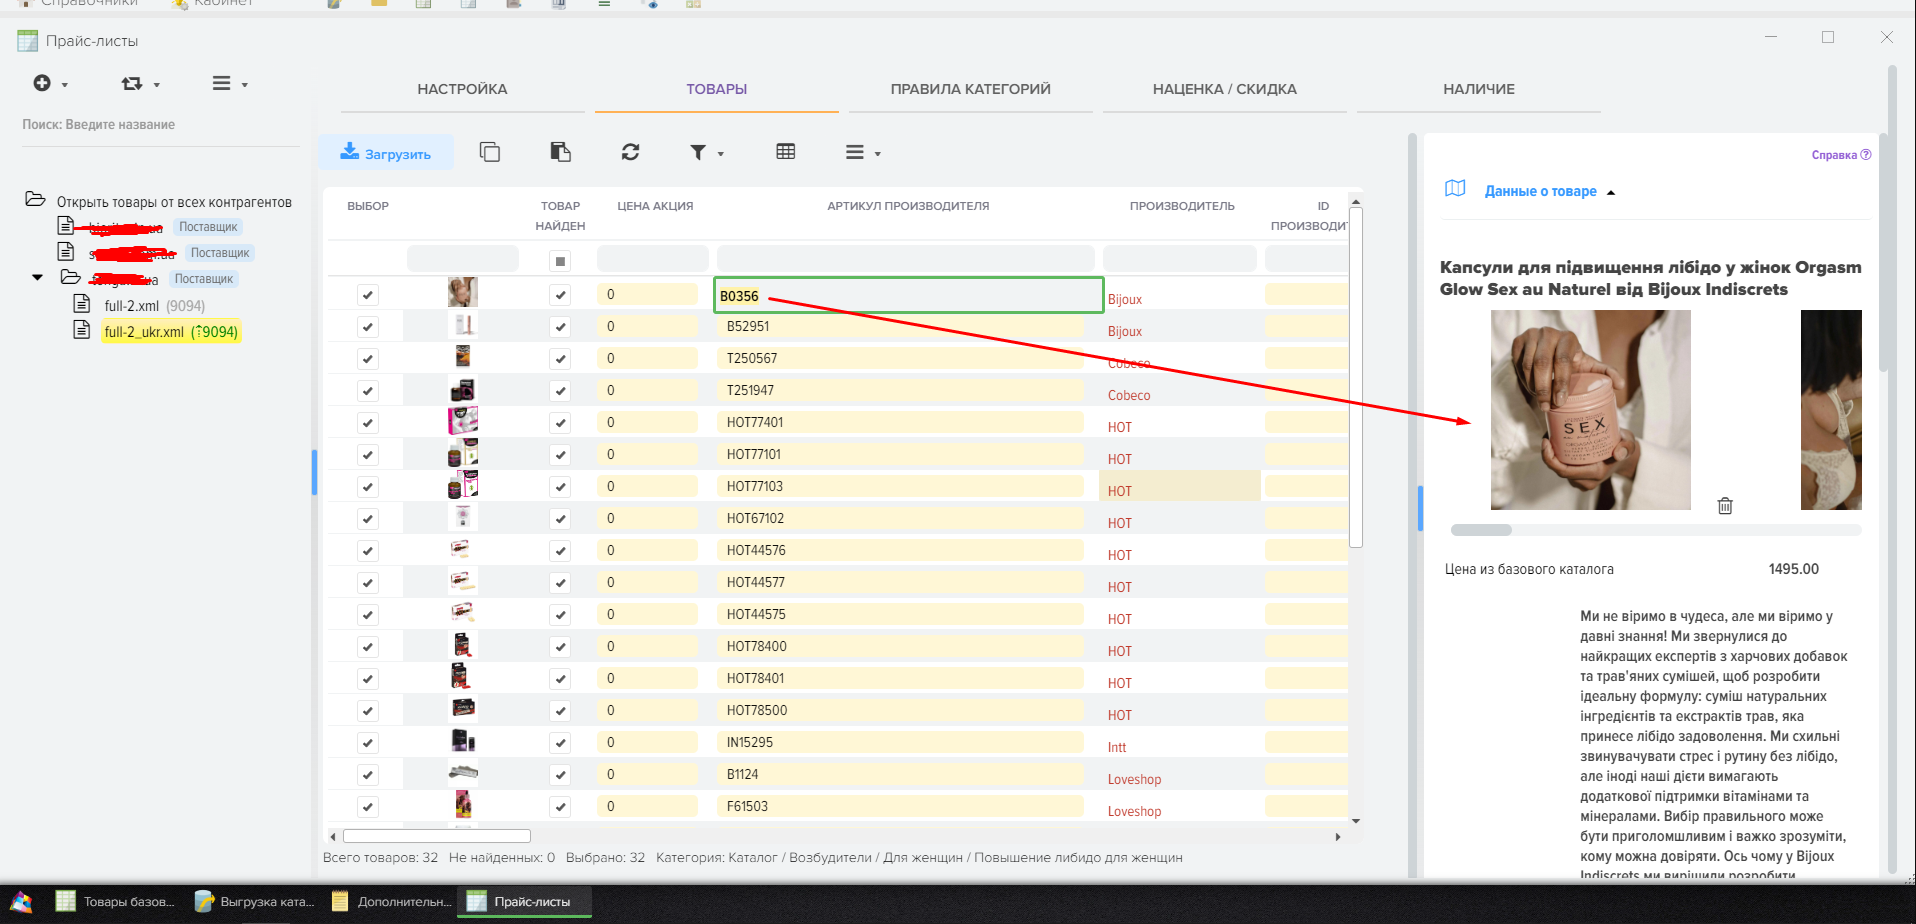Click the book icon near Данные о товаре

1455,189
